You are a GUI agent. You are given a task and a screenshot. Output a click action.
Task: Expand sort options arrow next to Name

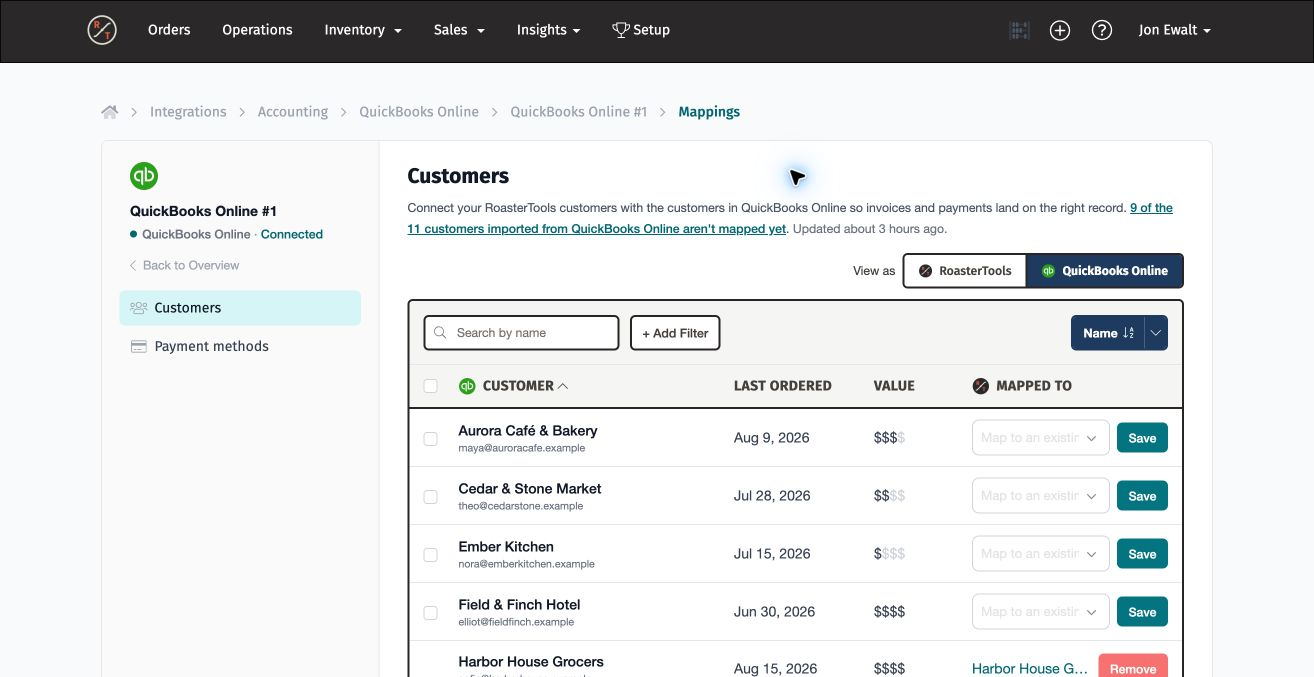click(x=1156, y=333)
